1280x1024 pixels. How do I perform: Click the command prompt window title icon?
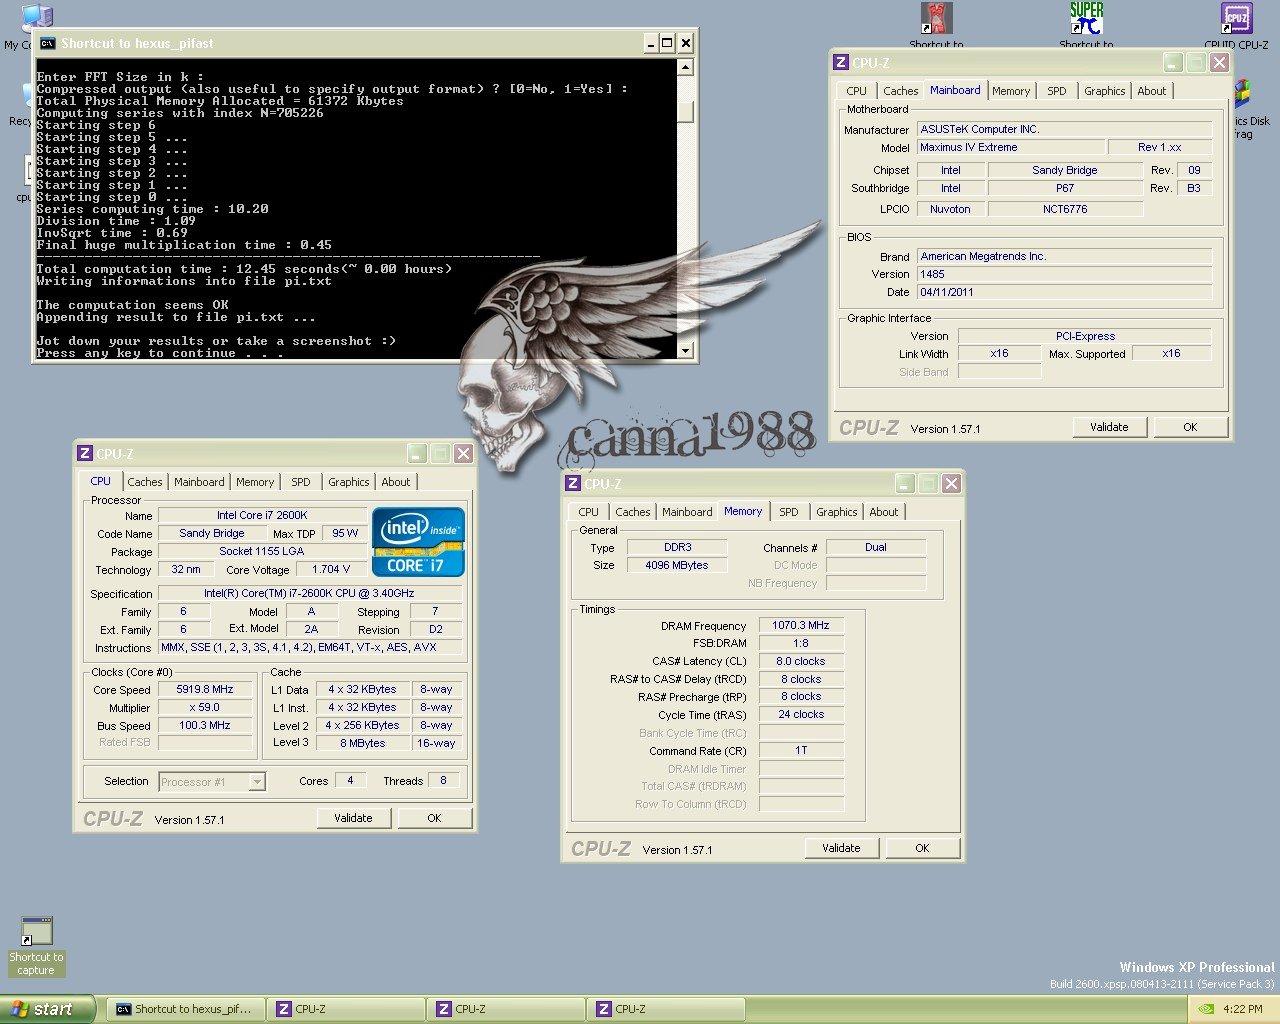(47, 43)
